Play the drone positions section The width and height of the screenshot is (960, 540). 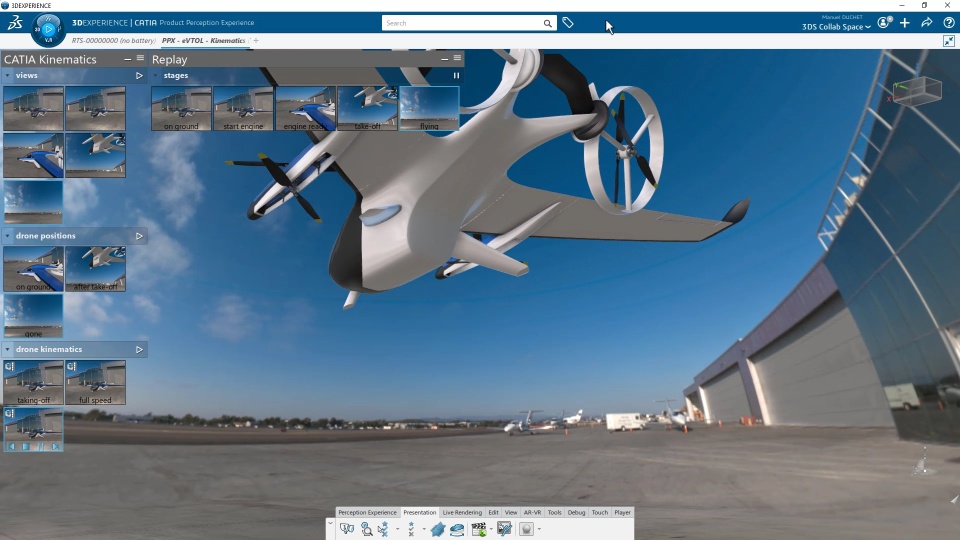click(139, 236)
